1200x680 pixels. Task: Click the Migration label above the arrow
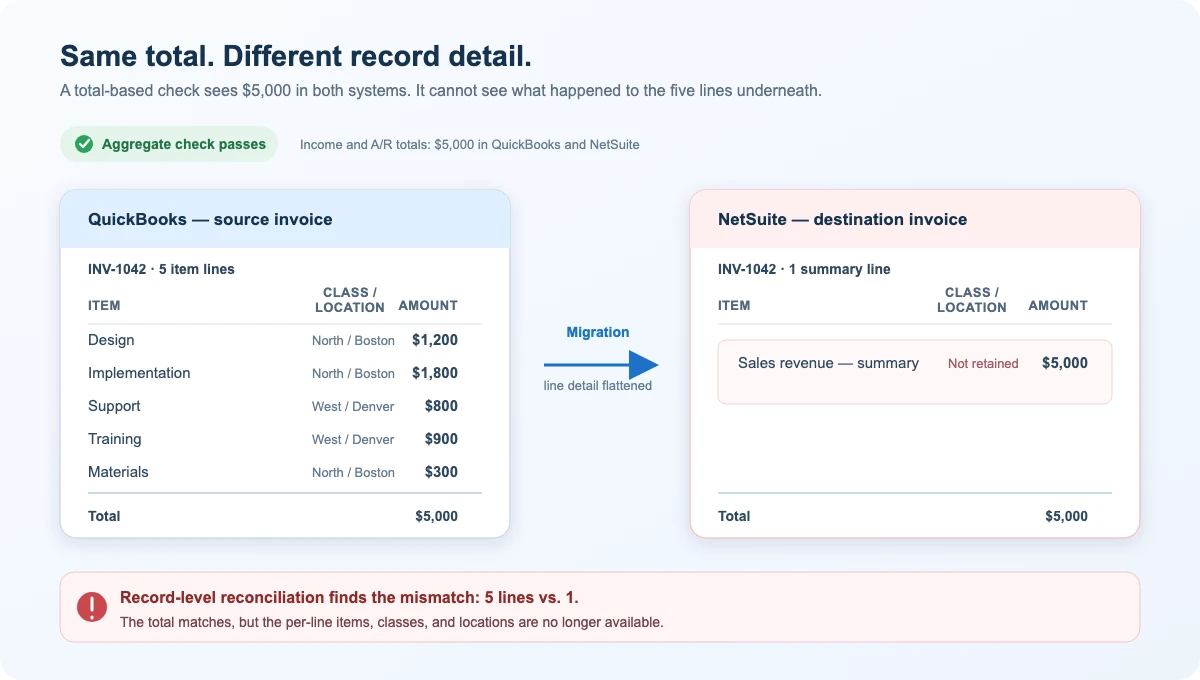point(598,332)
